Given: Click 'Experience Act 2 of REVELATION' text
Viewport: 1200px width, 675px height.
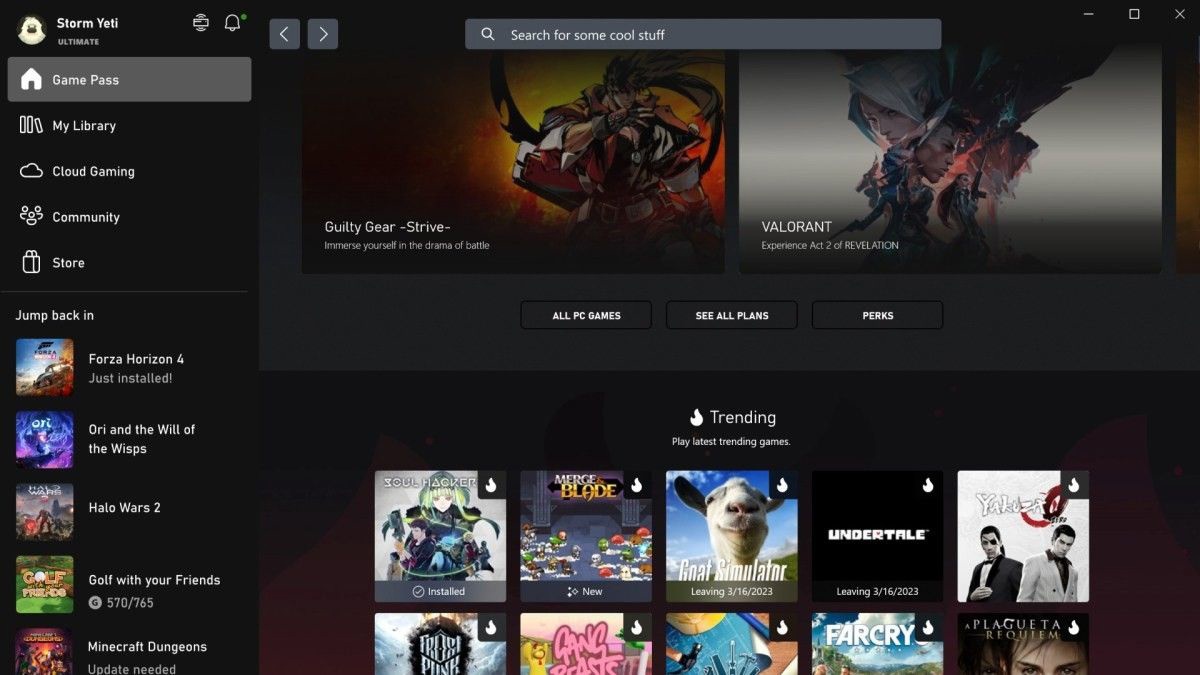Looking at the screenshot, I should coord(830,245).
